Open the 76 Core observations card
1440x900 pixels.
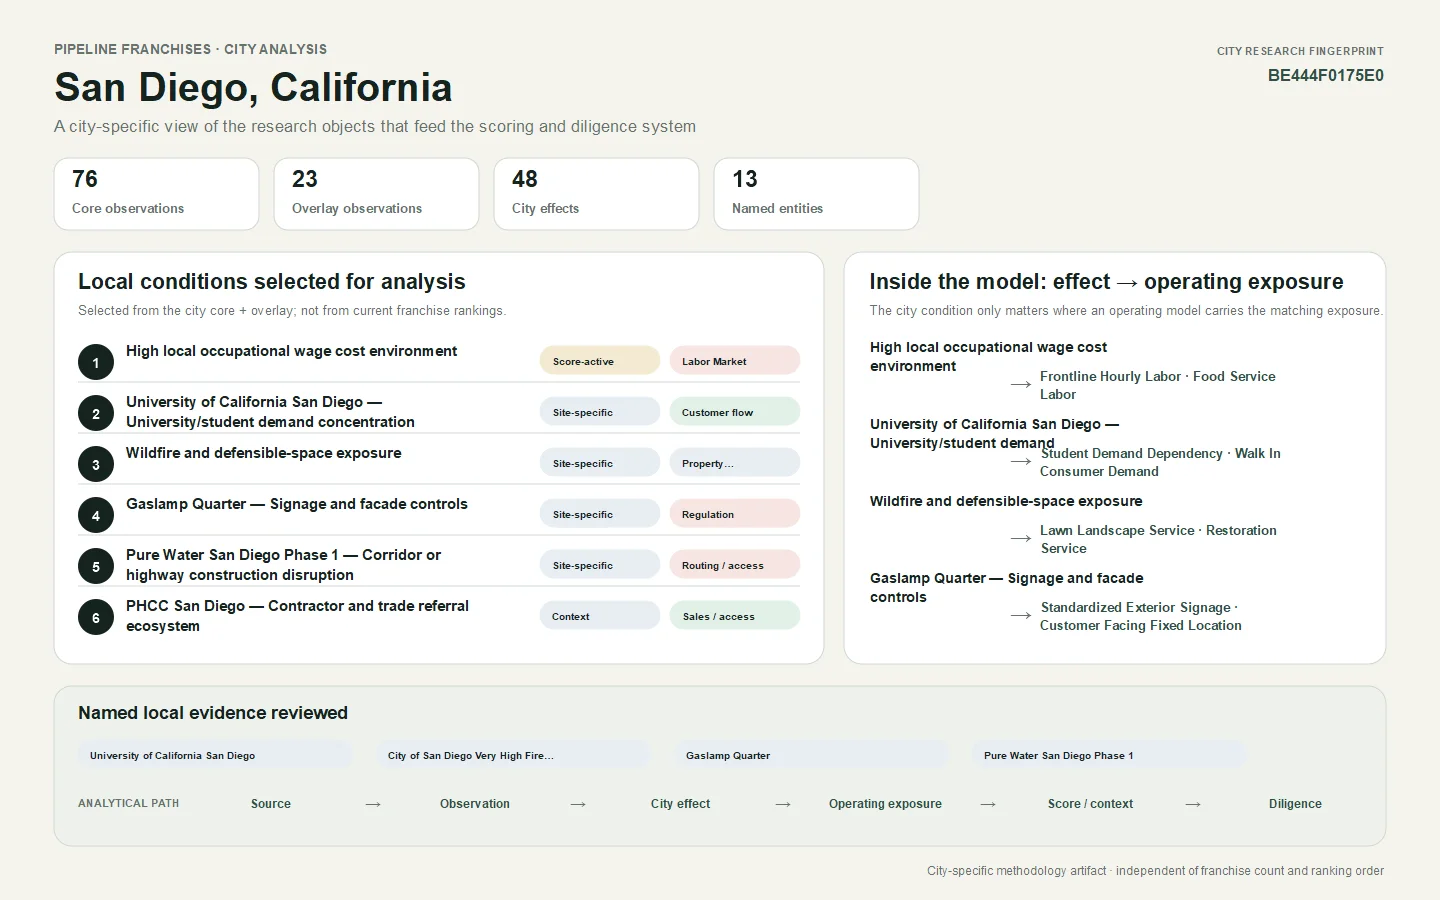[157, 194]
